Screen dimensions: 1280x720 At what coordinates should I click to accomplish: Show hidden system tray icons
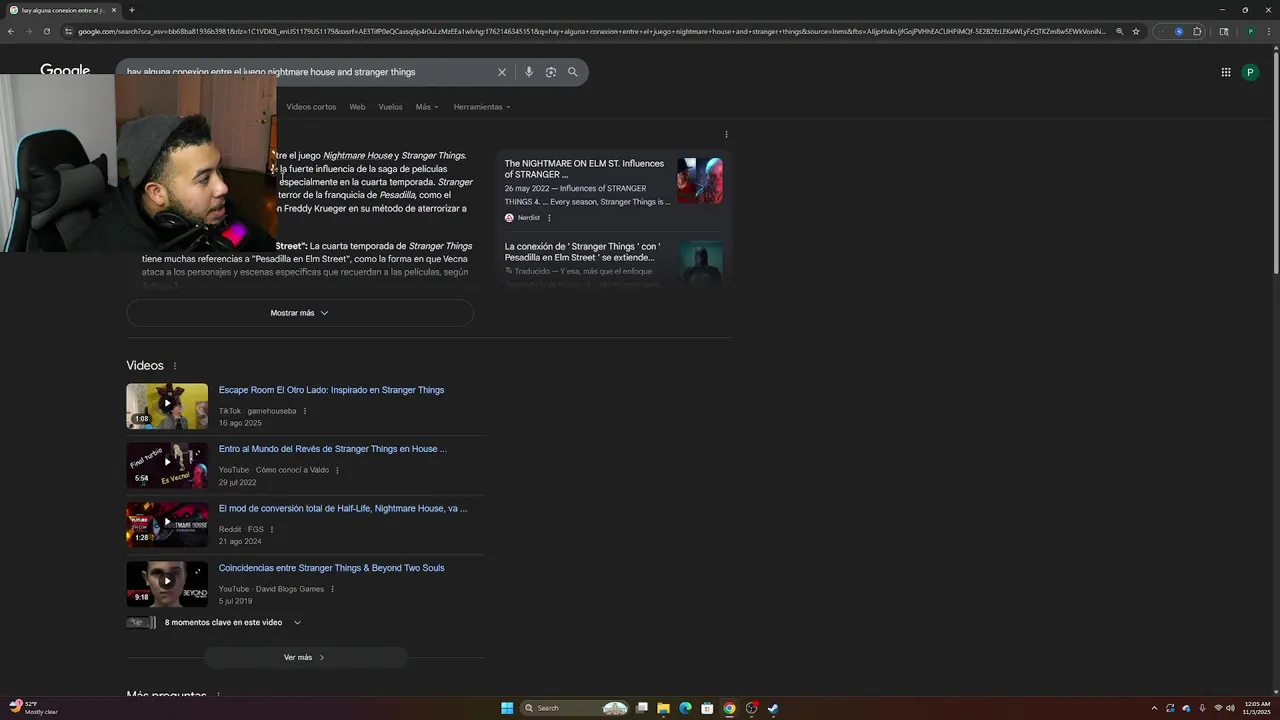1154,708
